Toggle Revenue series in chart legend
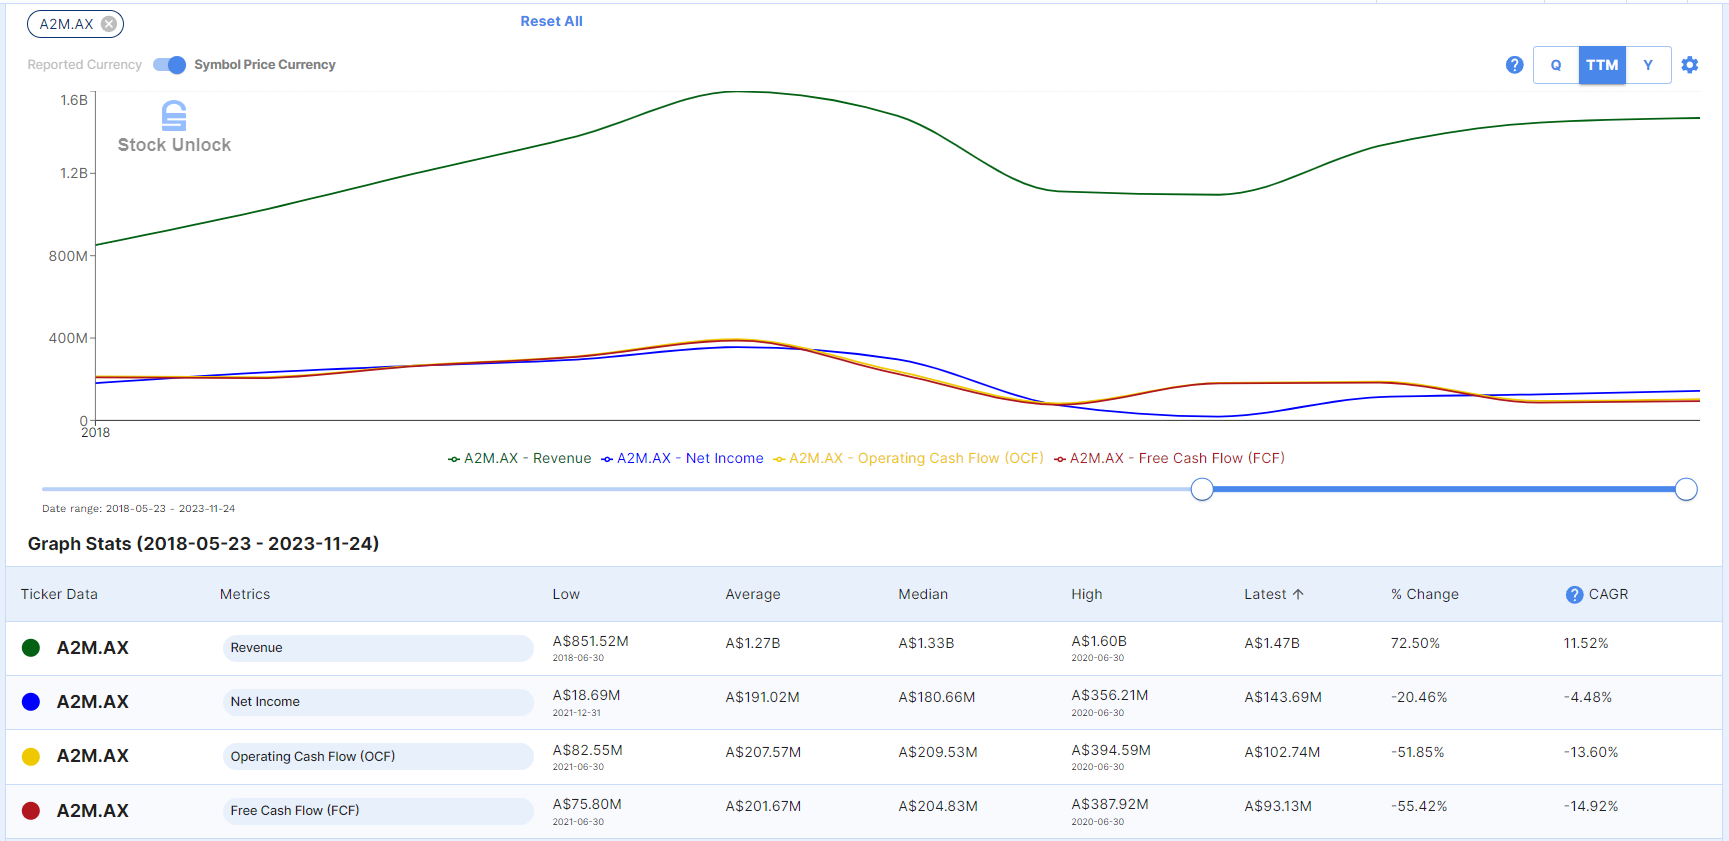The width and height of the screenshot is (1729, 841). (519, 458)
